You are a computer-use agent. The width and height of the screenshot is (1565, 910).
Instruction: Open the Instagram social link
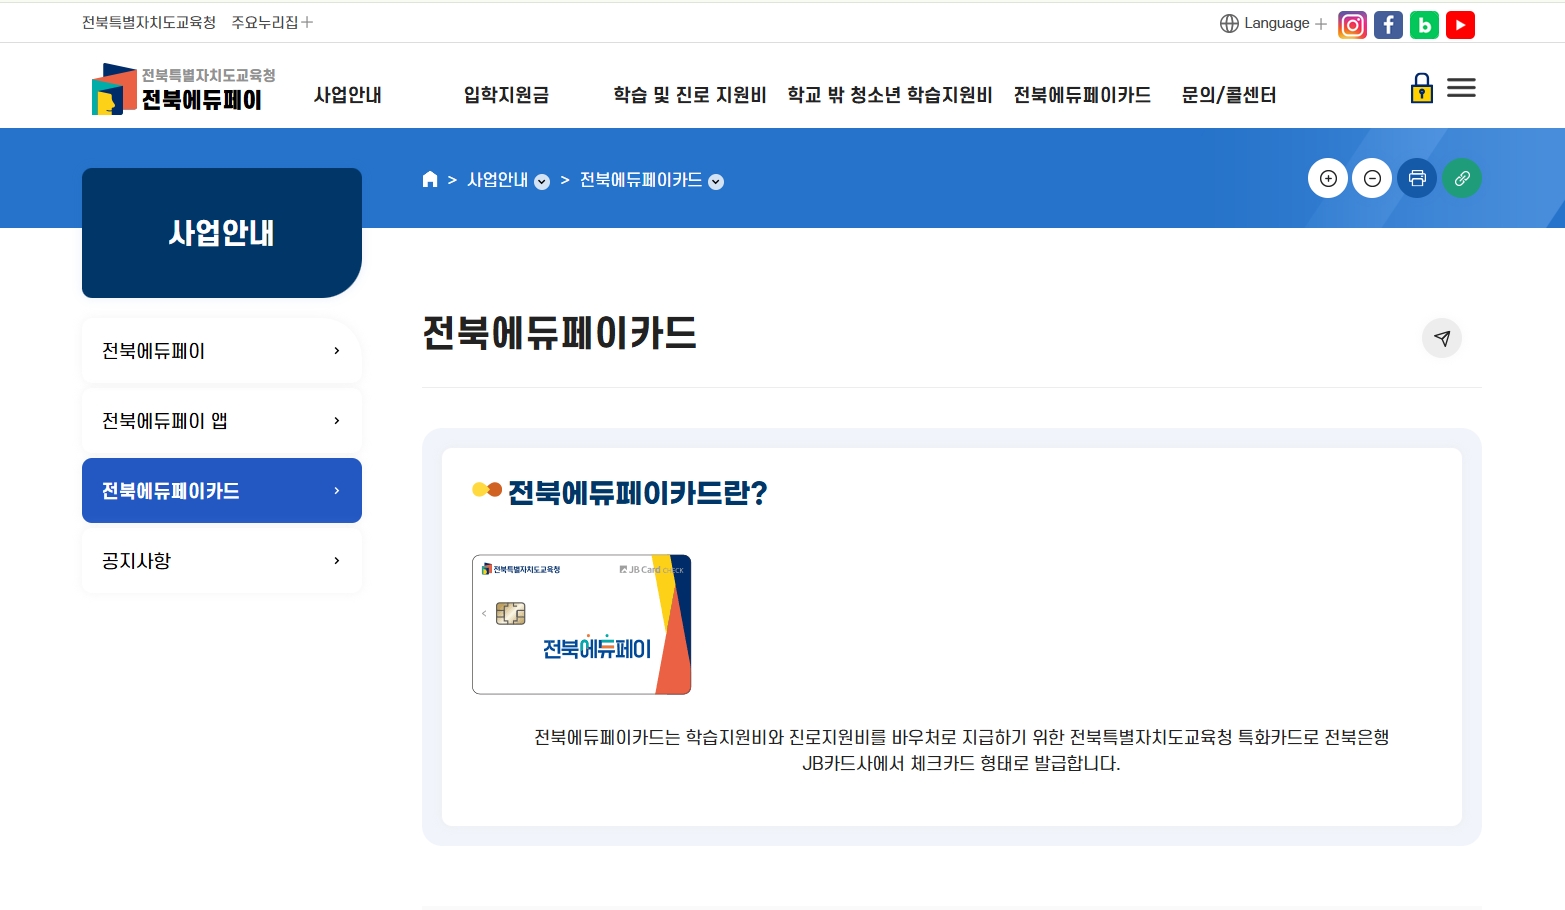1352,25
